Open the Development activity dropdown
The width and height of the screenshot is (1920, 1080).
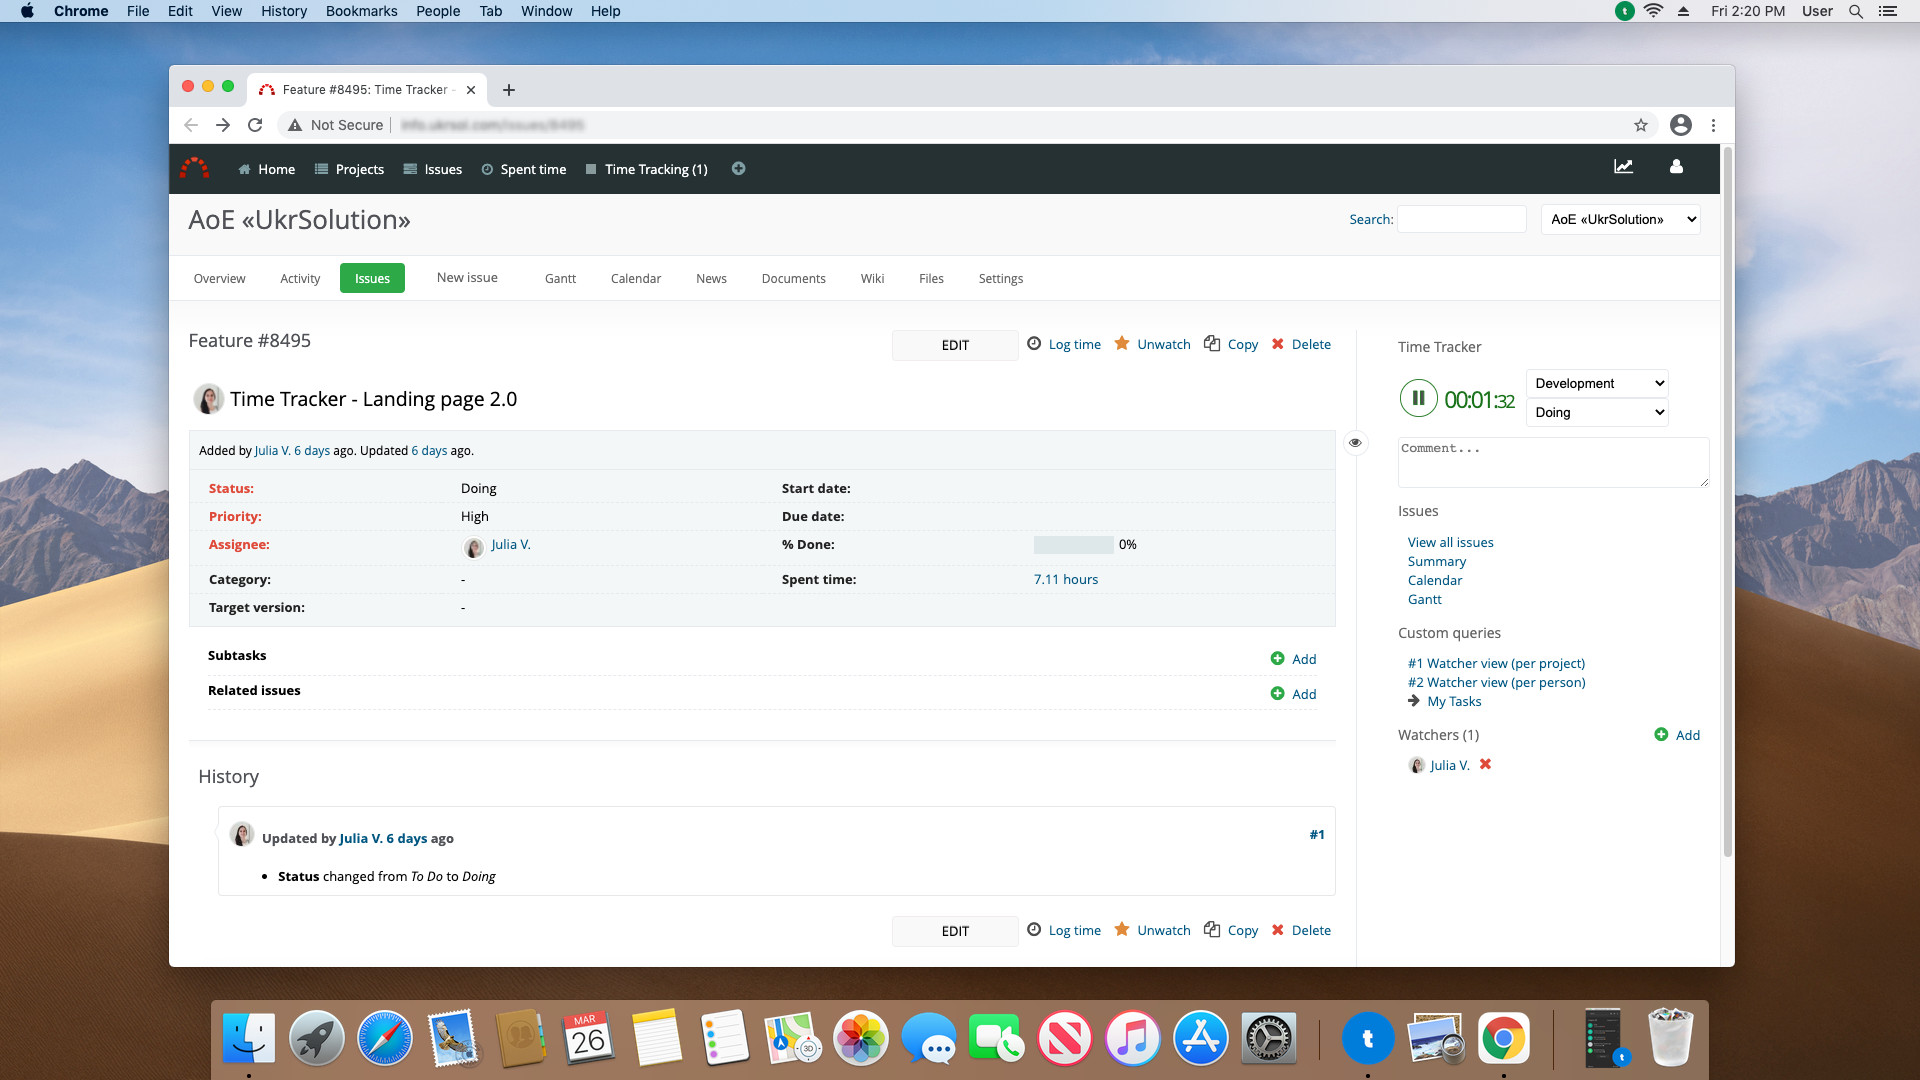pos(1597,383)
